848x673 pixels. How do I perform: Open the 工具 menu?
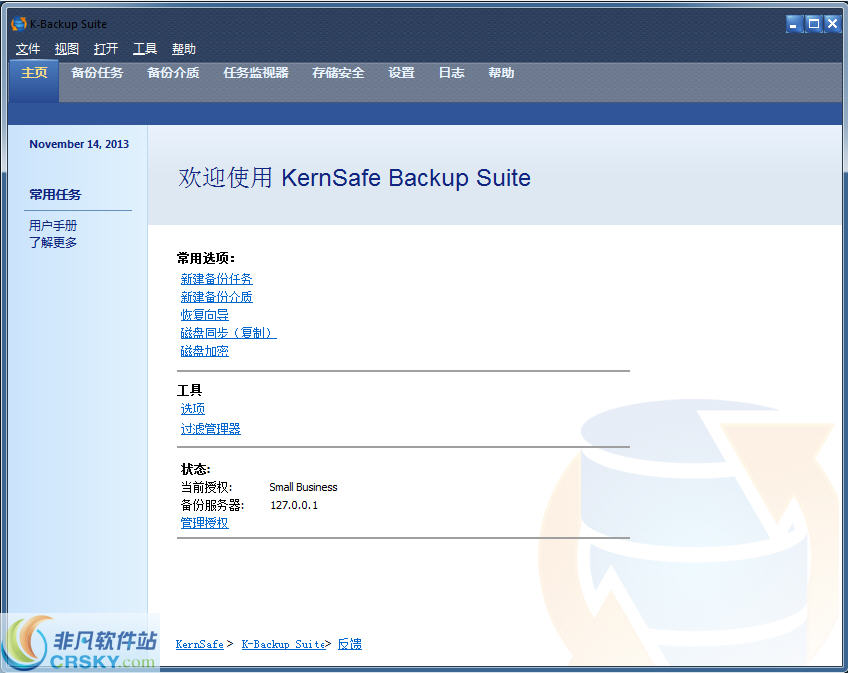[x=145, y=49]
